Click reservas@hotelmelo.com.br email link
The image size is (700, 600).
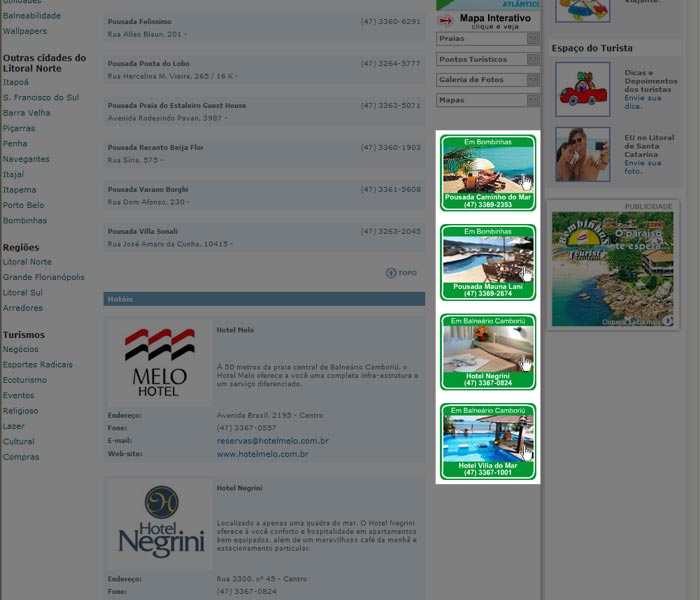272,441
